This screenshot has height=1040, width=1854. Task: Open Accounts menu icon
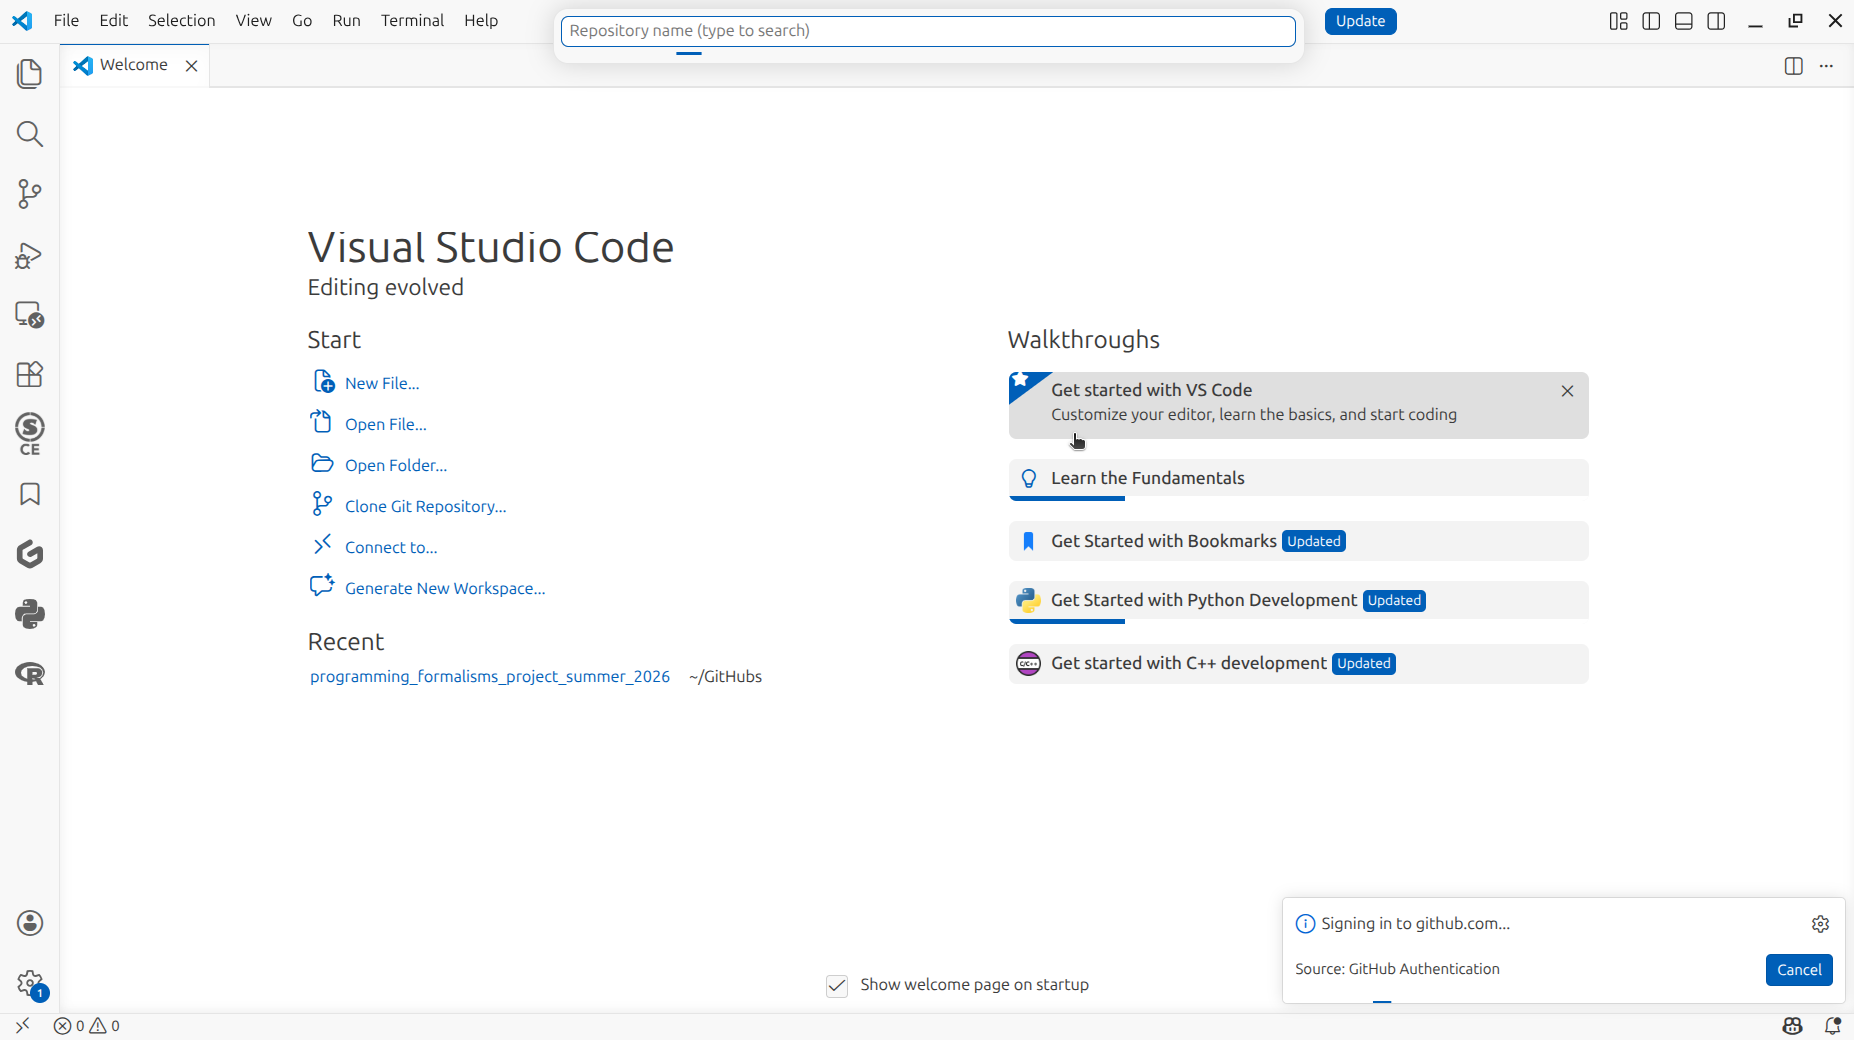[x=30, y=923]
